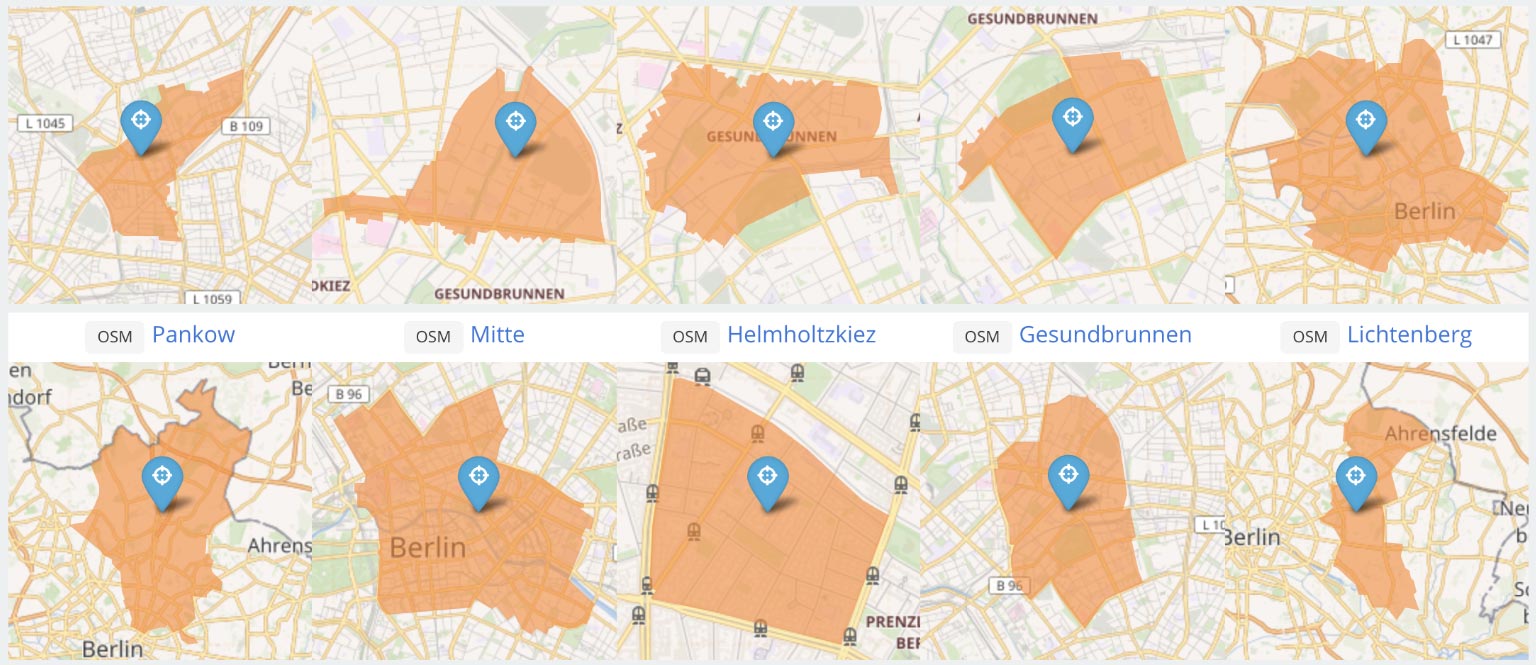Open the Mitte link
Screen dimensions: 1536x665
pyautogui.click(x=497, y=335)
